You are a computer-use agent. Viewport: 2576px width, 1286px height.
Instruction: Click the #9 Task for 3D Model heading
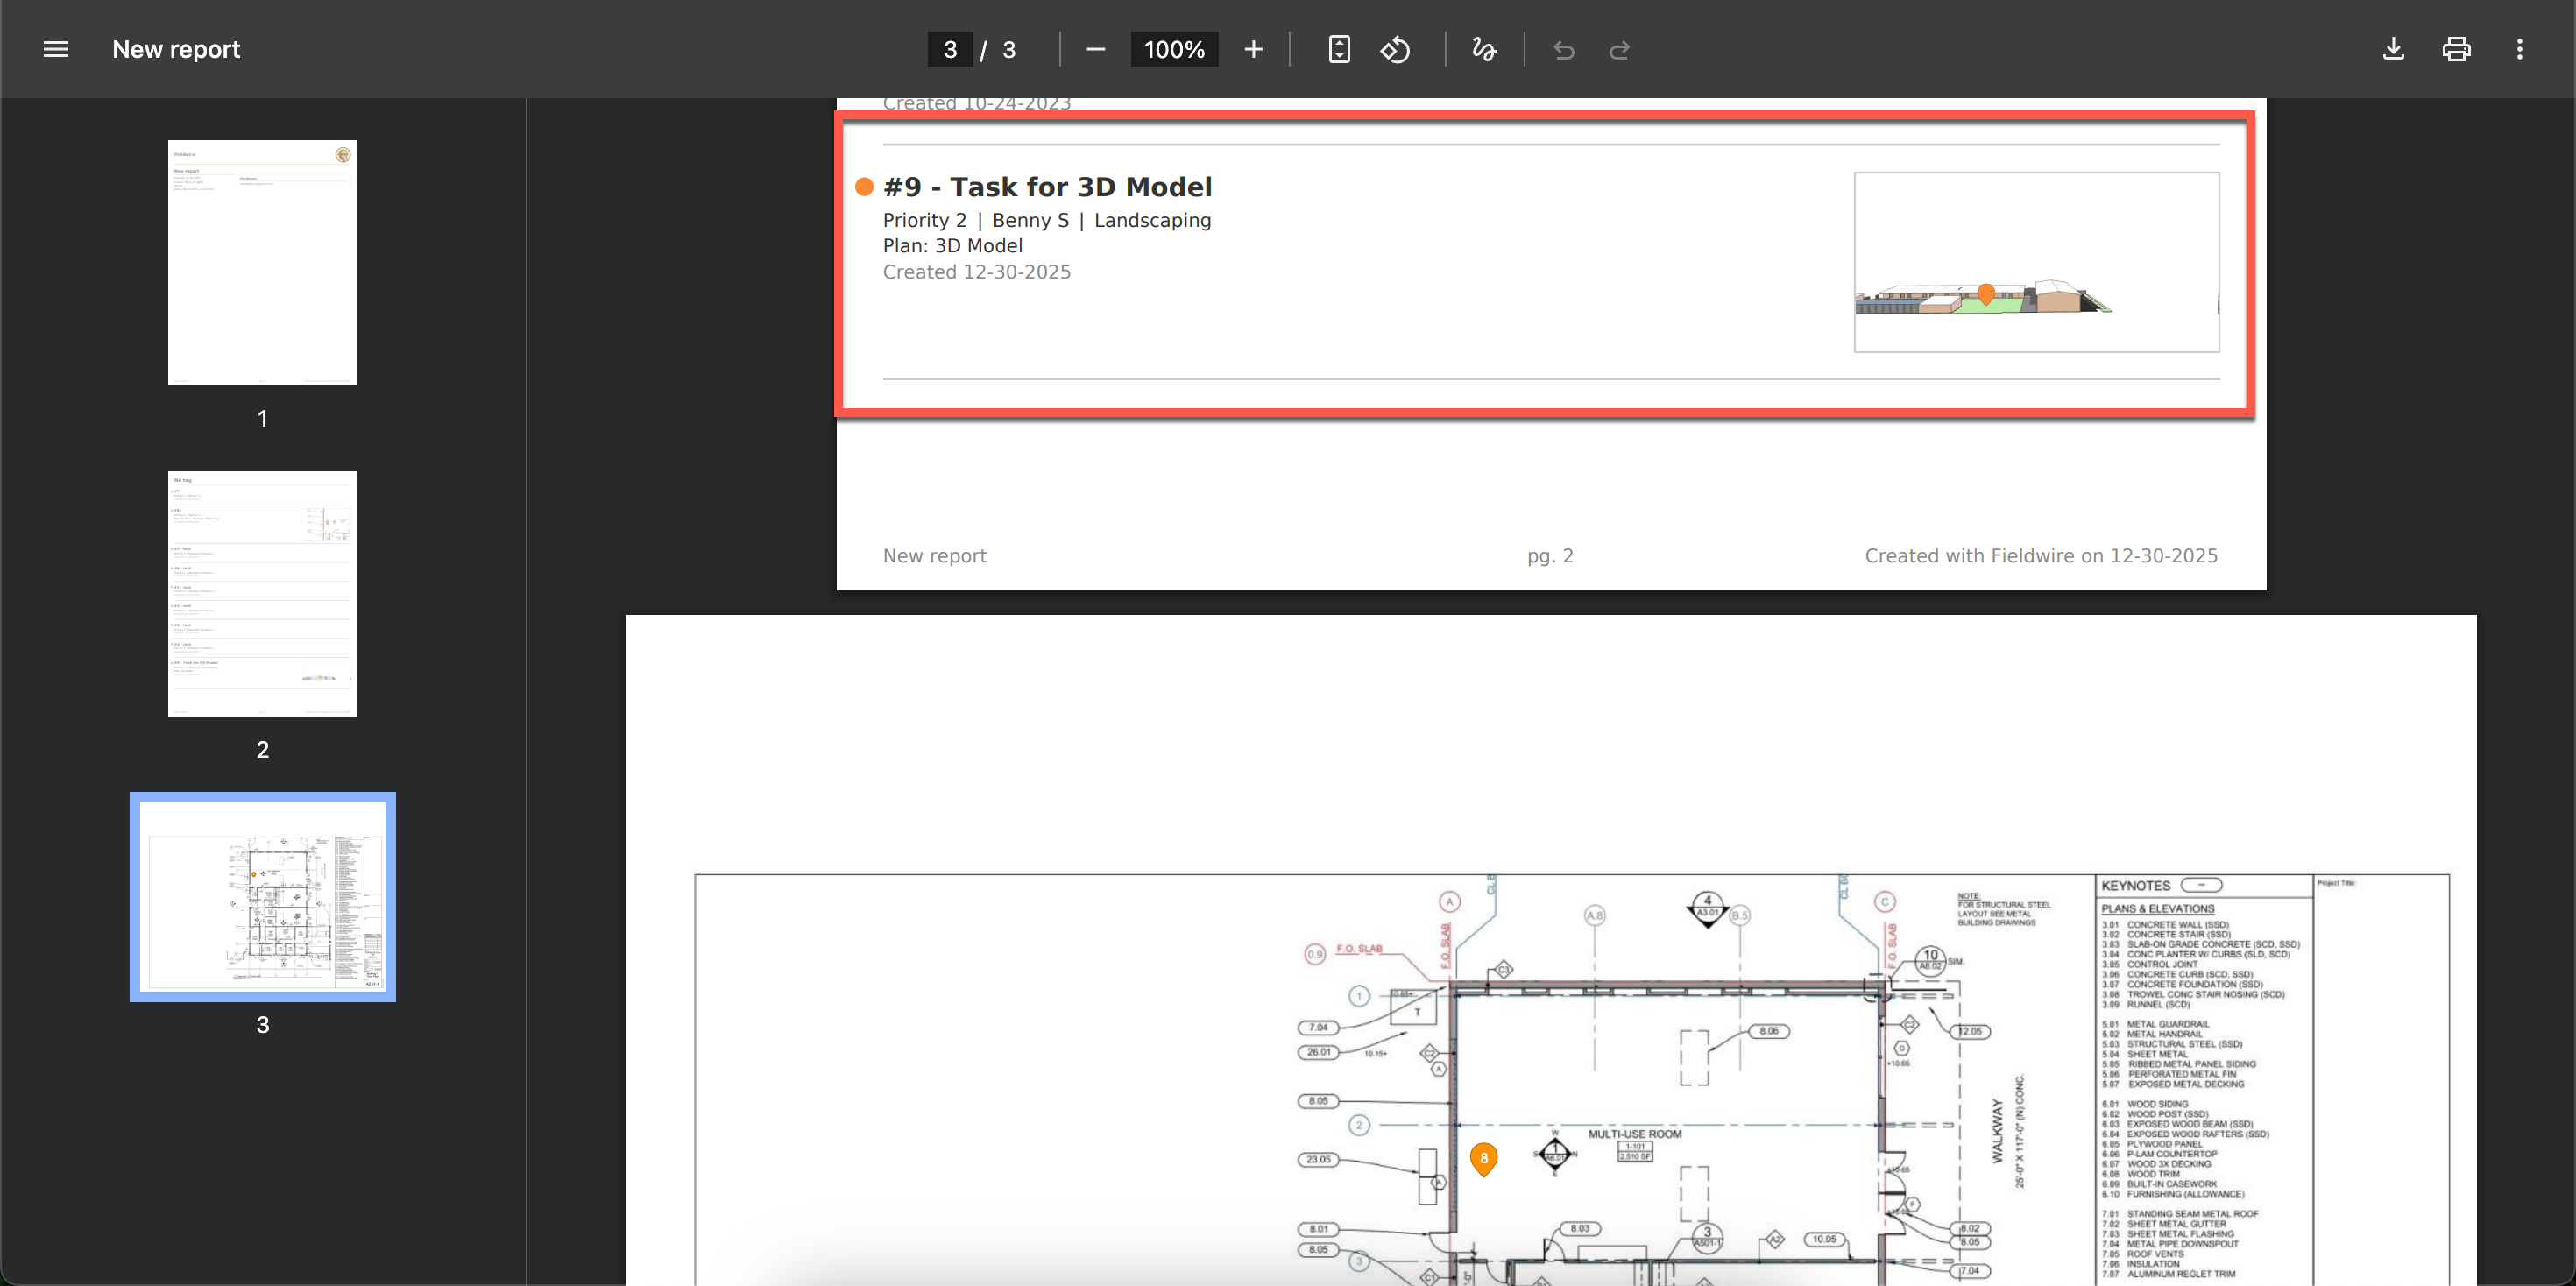pyautogui.click(x=1047, y=187)
